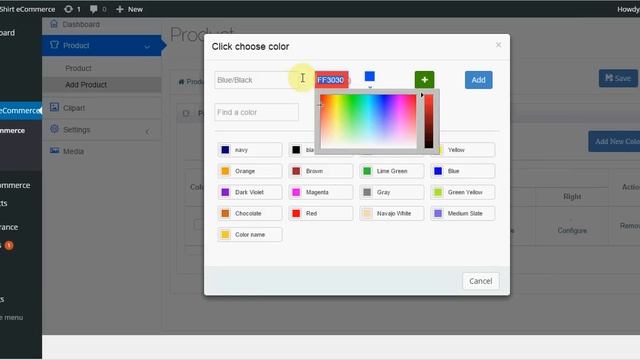The height and width of the screenshot is (360, 640).
Task: Choose the navy color option
Action: 250,150
